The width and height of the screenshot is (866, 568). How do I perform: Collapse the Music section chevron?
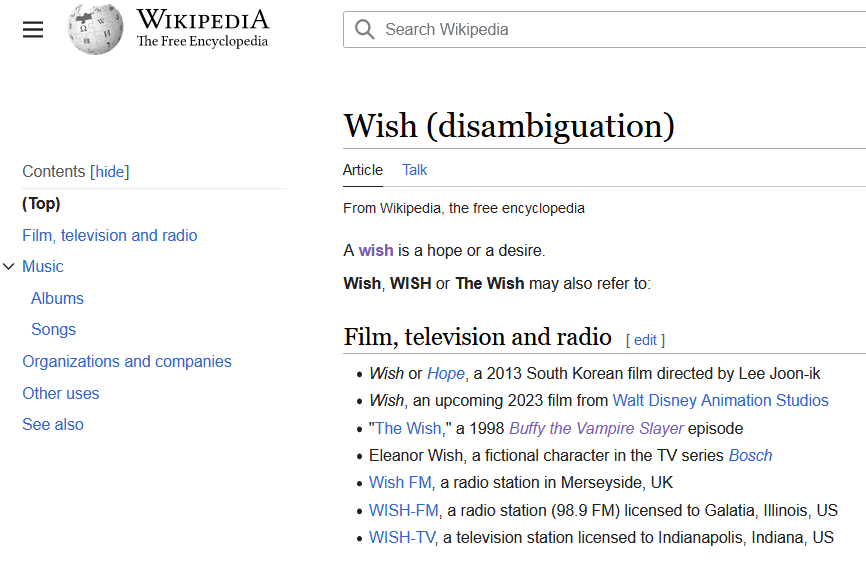point(8,266)
